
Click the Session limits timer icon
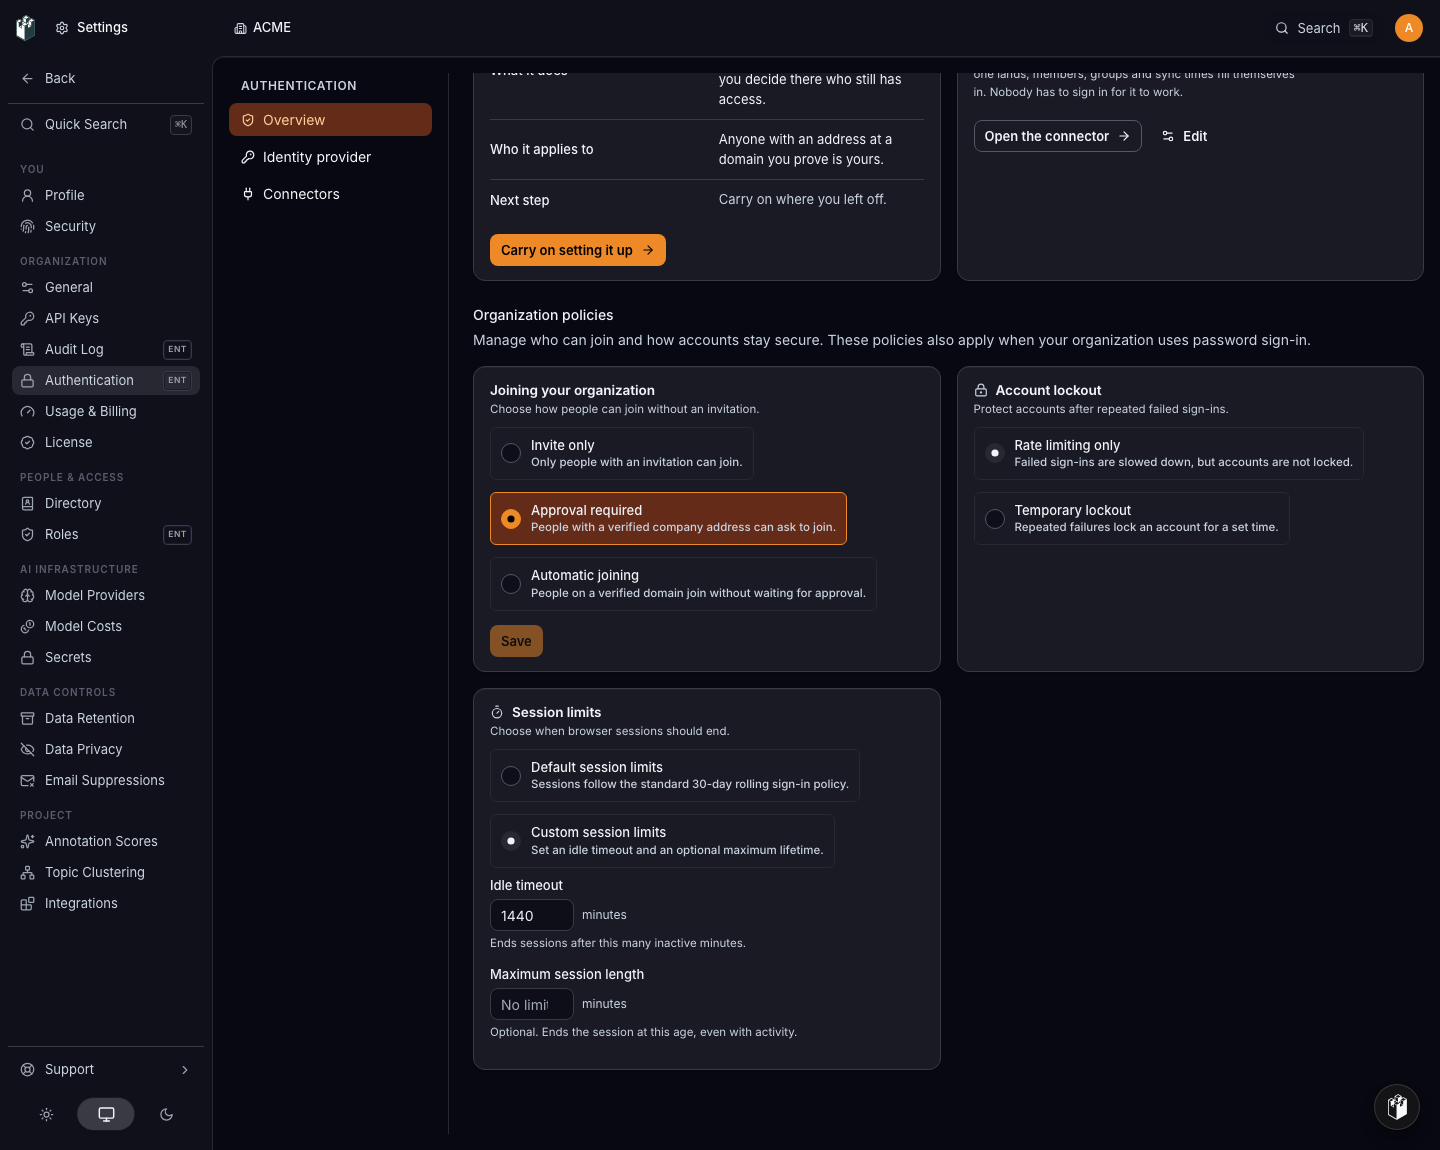point(497,712)
